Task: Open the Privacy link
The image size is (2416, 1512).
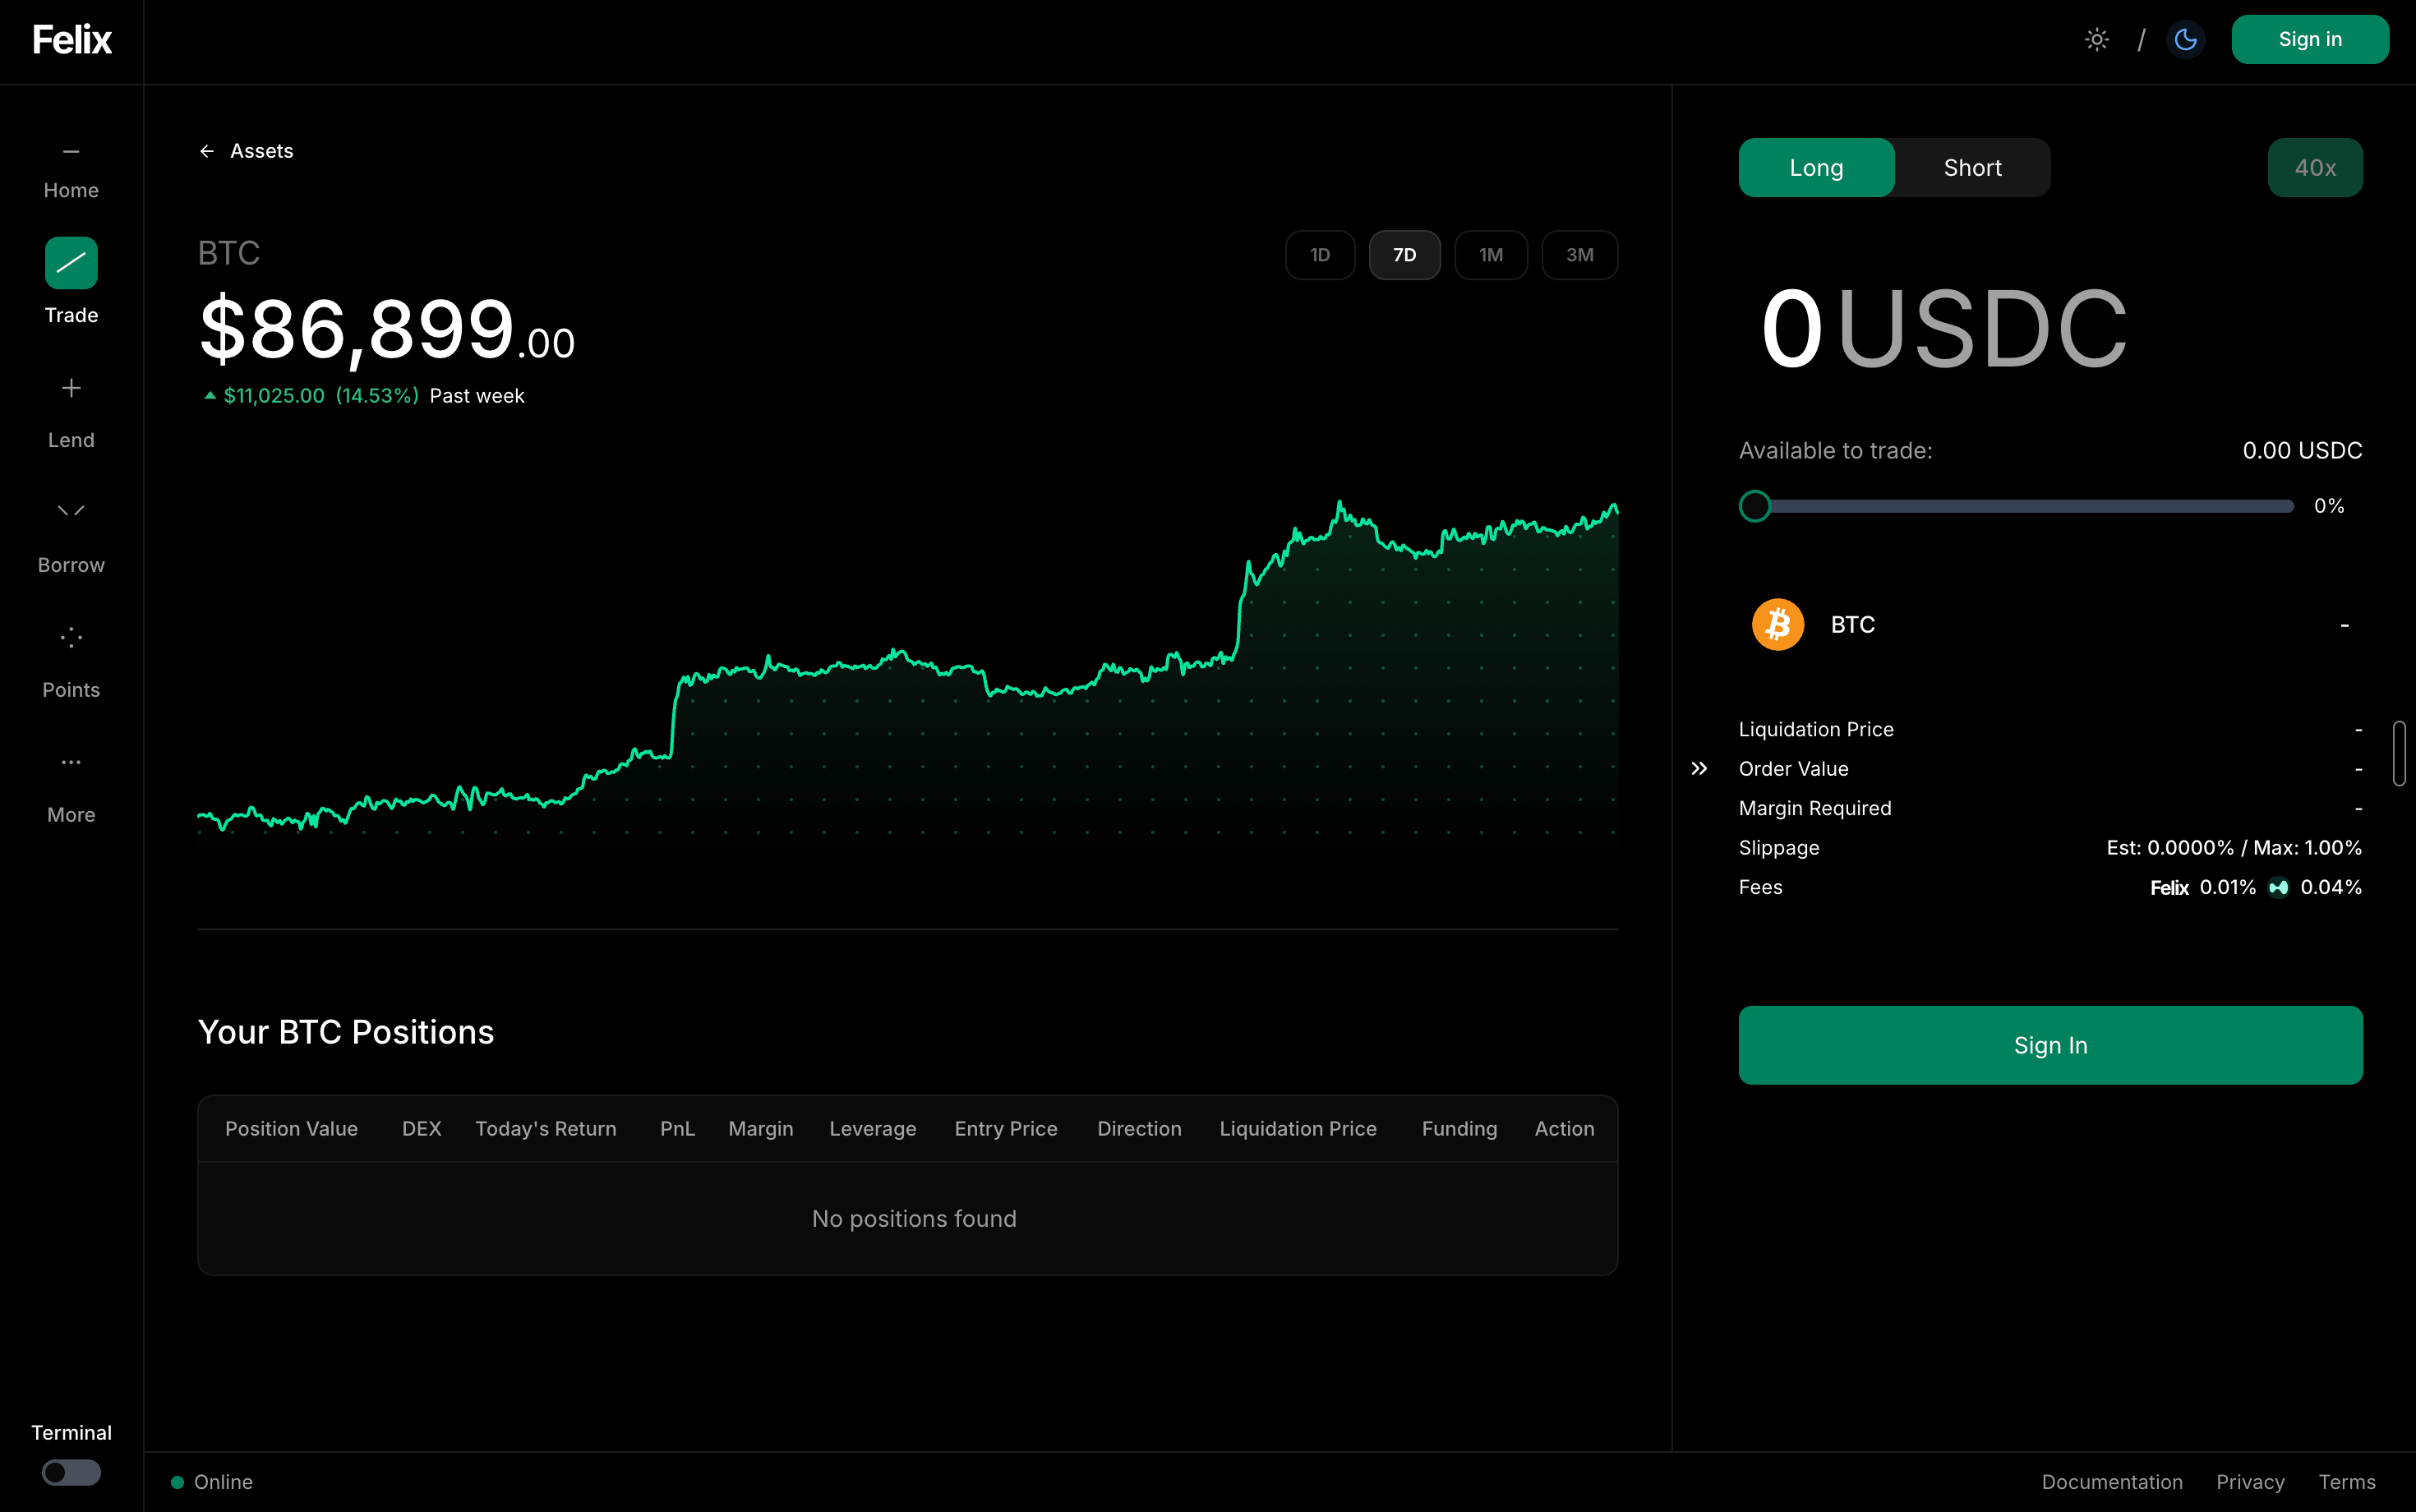Action: [2250, 1482]
